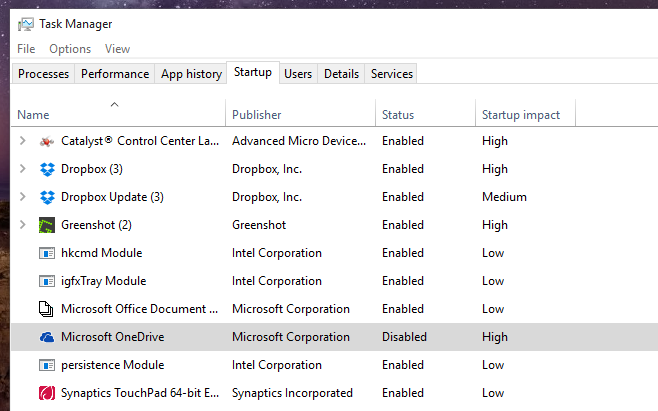This screenshot has height=411, width=658.
Task: Expand the Dropbox (3) group
Action: pyautogui.click(x=23, y=169)
